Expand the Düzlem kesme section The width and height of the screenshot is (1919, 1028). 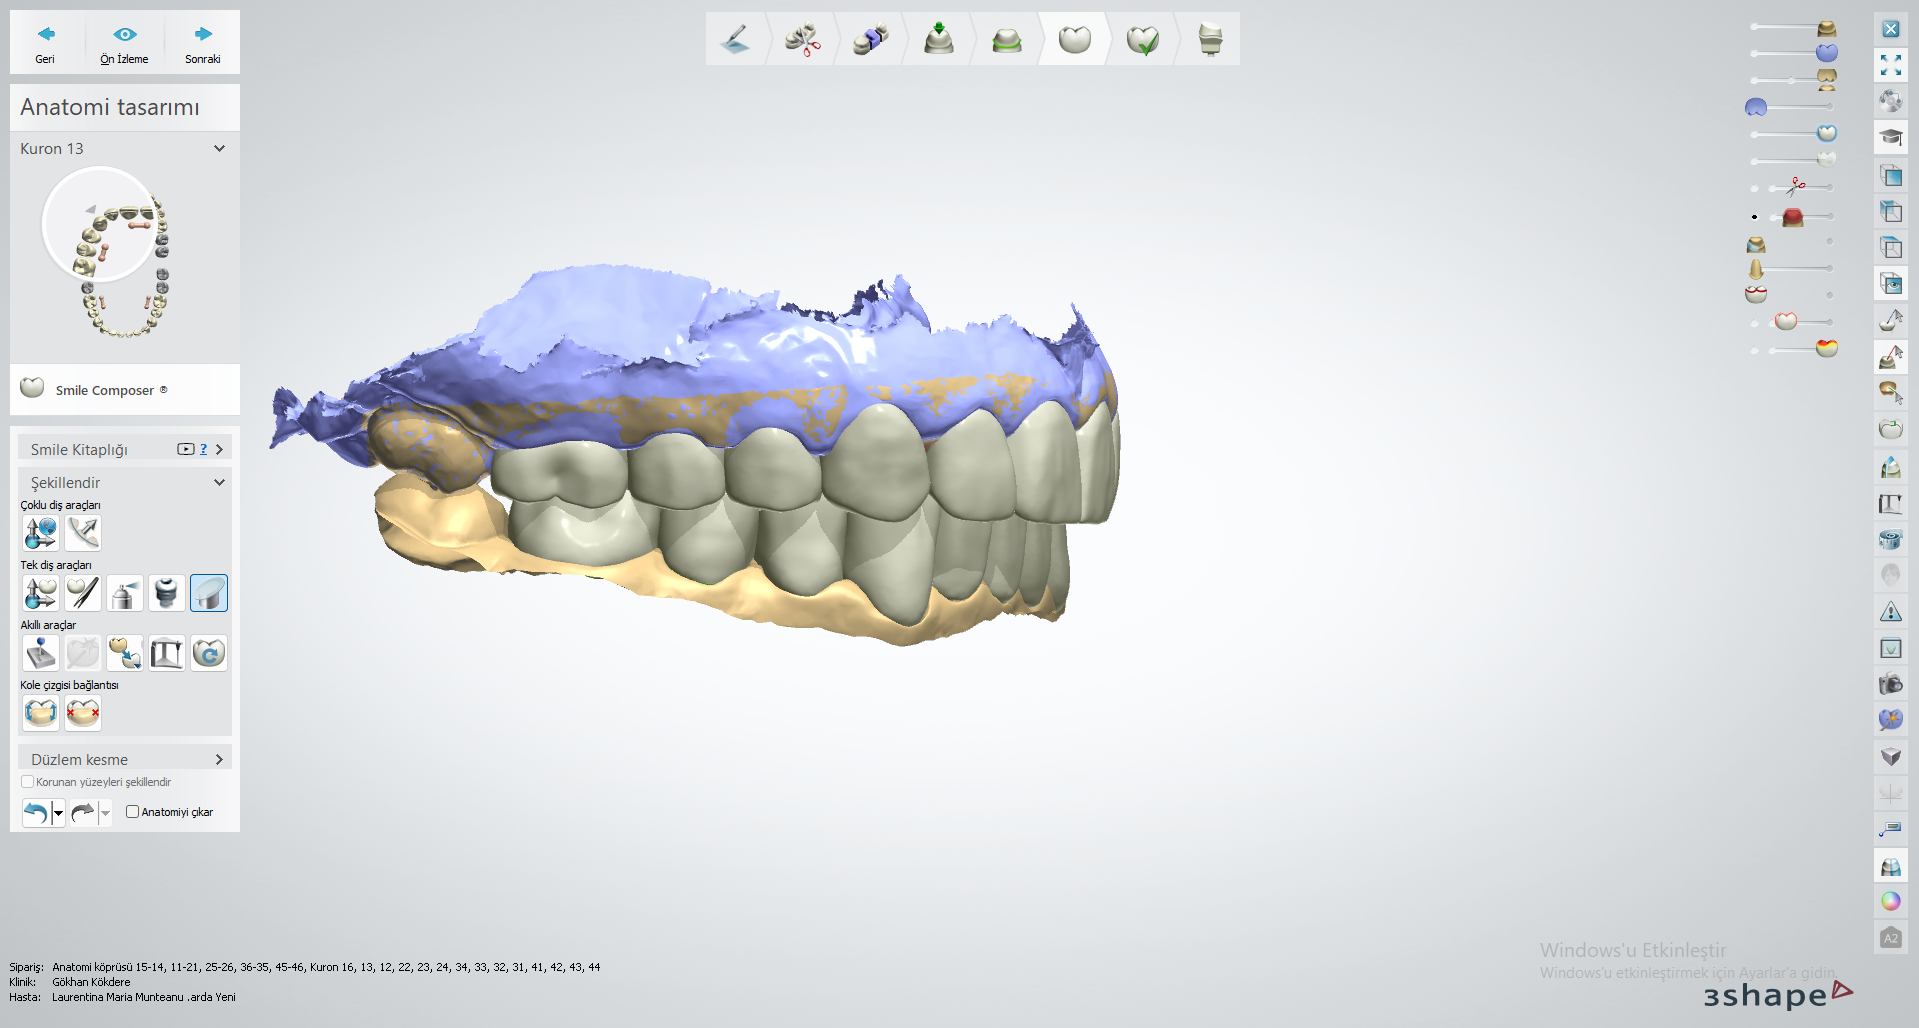[219, 759]
